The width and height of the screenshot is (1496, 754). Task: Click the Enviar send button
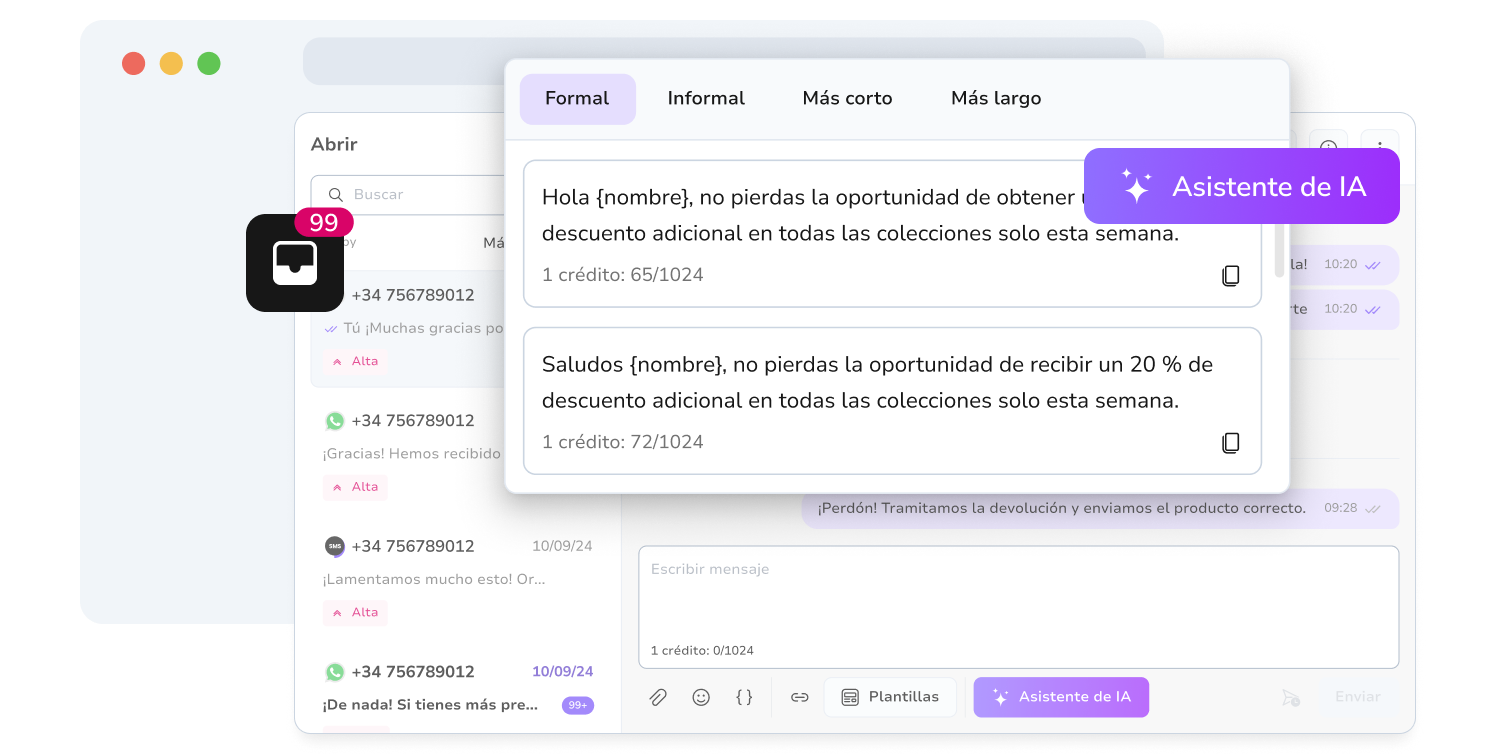(1357, 697)
